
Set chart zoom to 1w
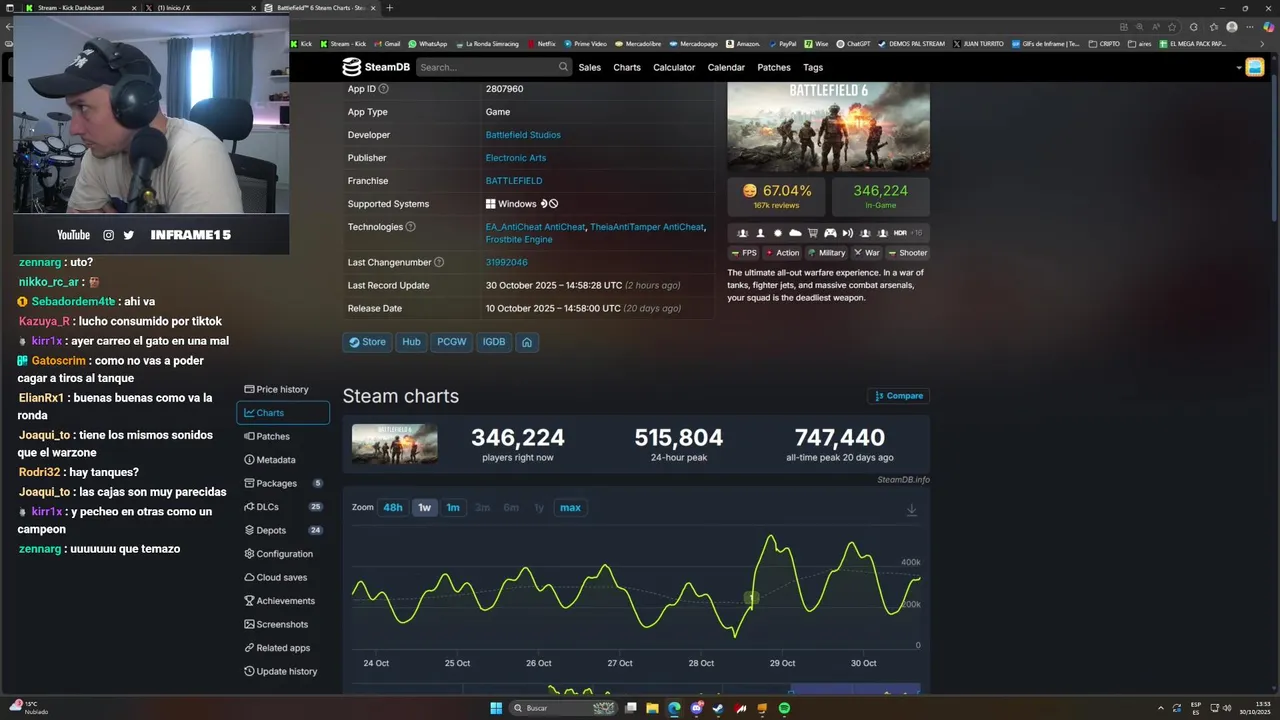point(425,508)
